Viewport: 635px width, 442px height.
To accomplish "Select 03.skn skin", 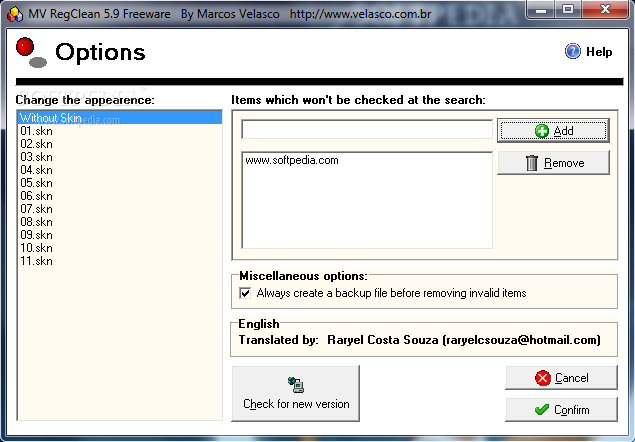I will pos(120,157).
